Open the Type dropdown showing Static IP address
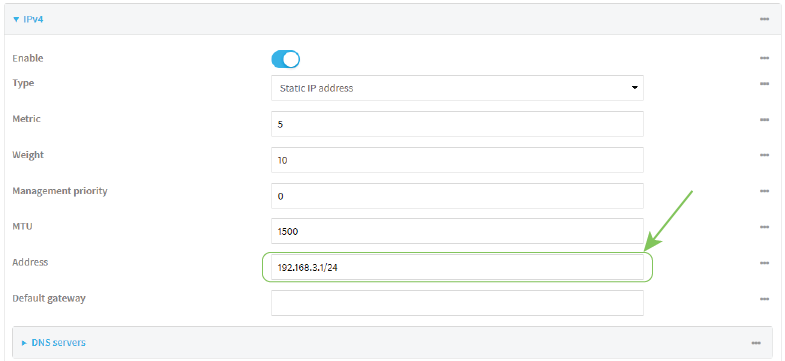The width and height of the screenshot is (785, 361). 457,88
